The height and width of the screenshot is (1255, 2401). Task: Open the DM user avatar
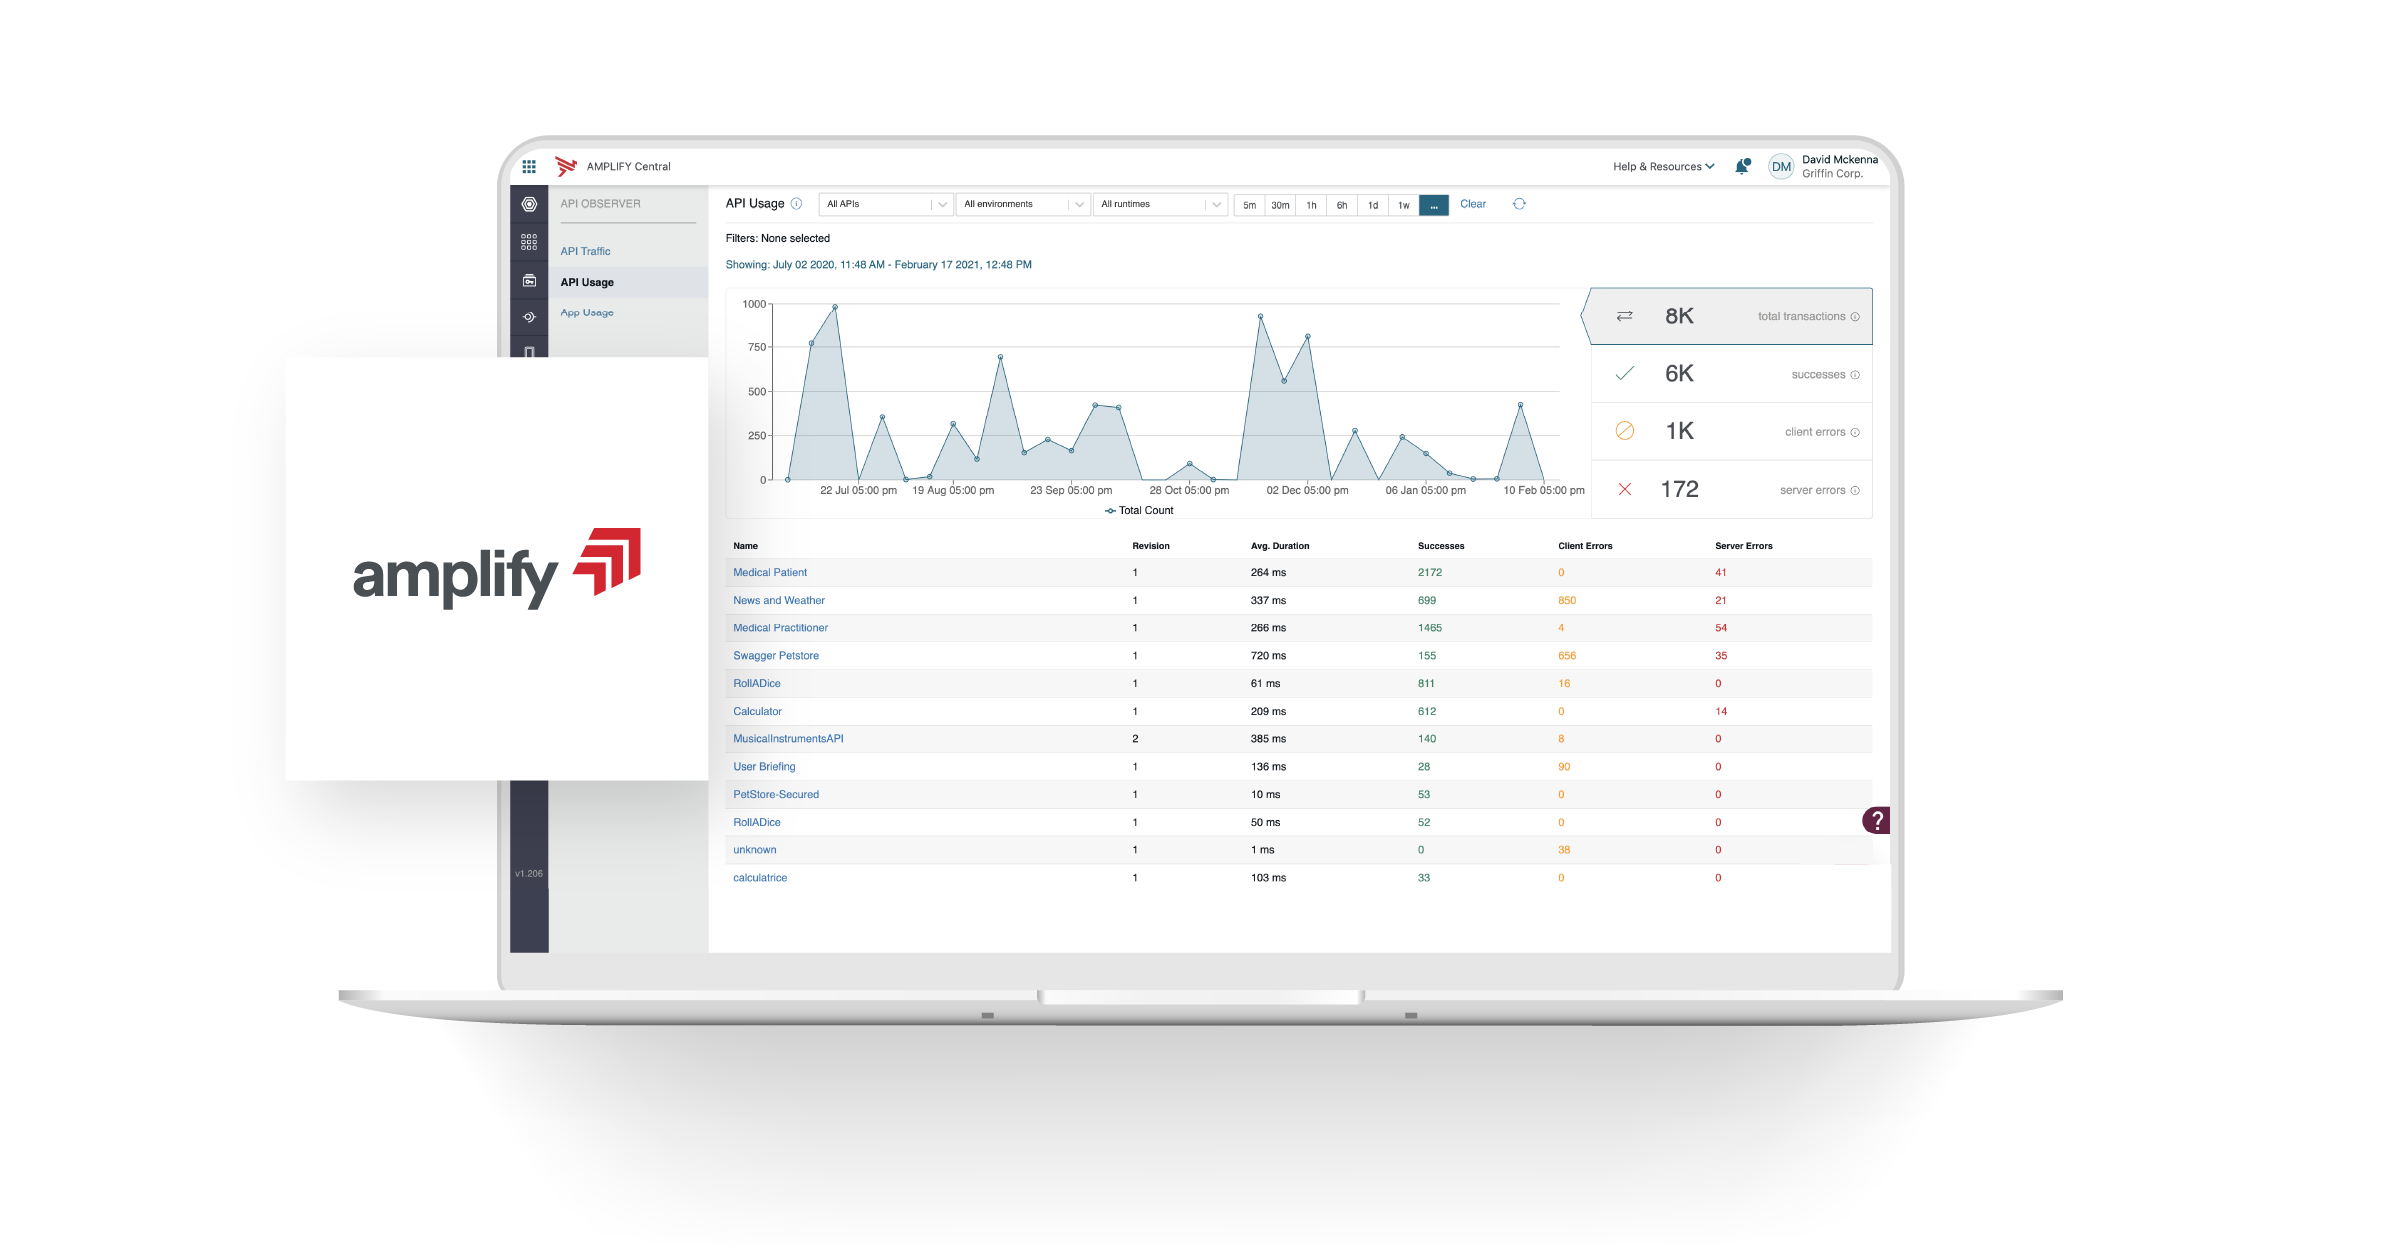pos(1781,167)
